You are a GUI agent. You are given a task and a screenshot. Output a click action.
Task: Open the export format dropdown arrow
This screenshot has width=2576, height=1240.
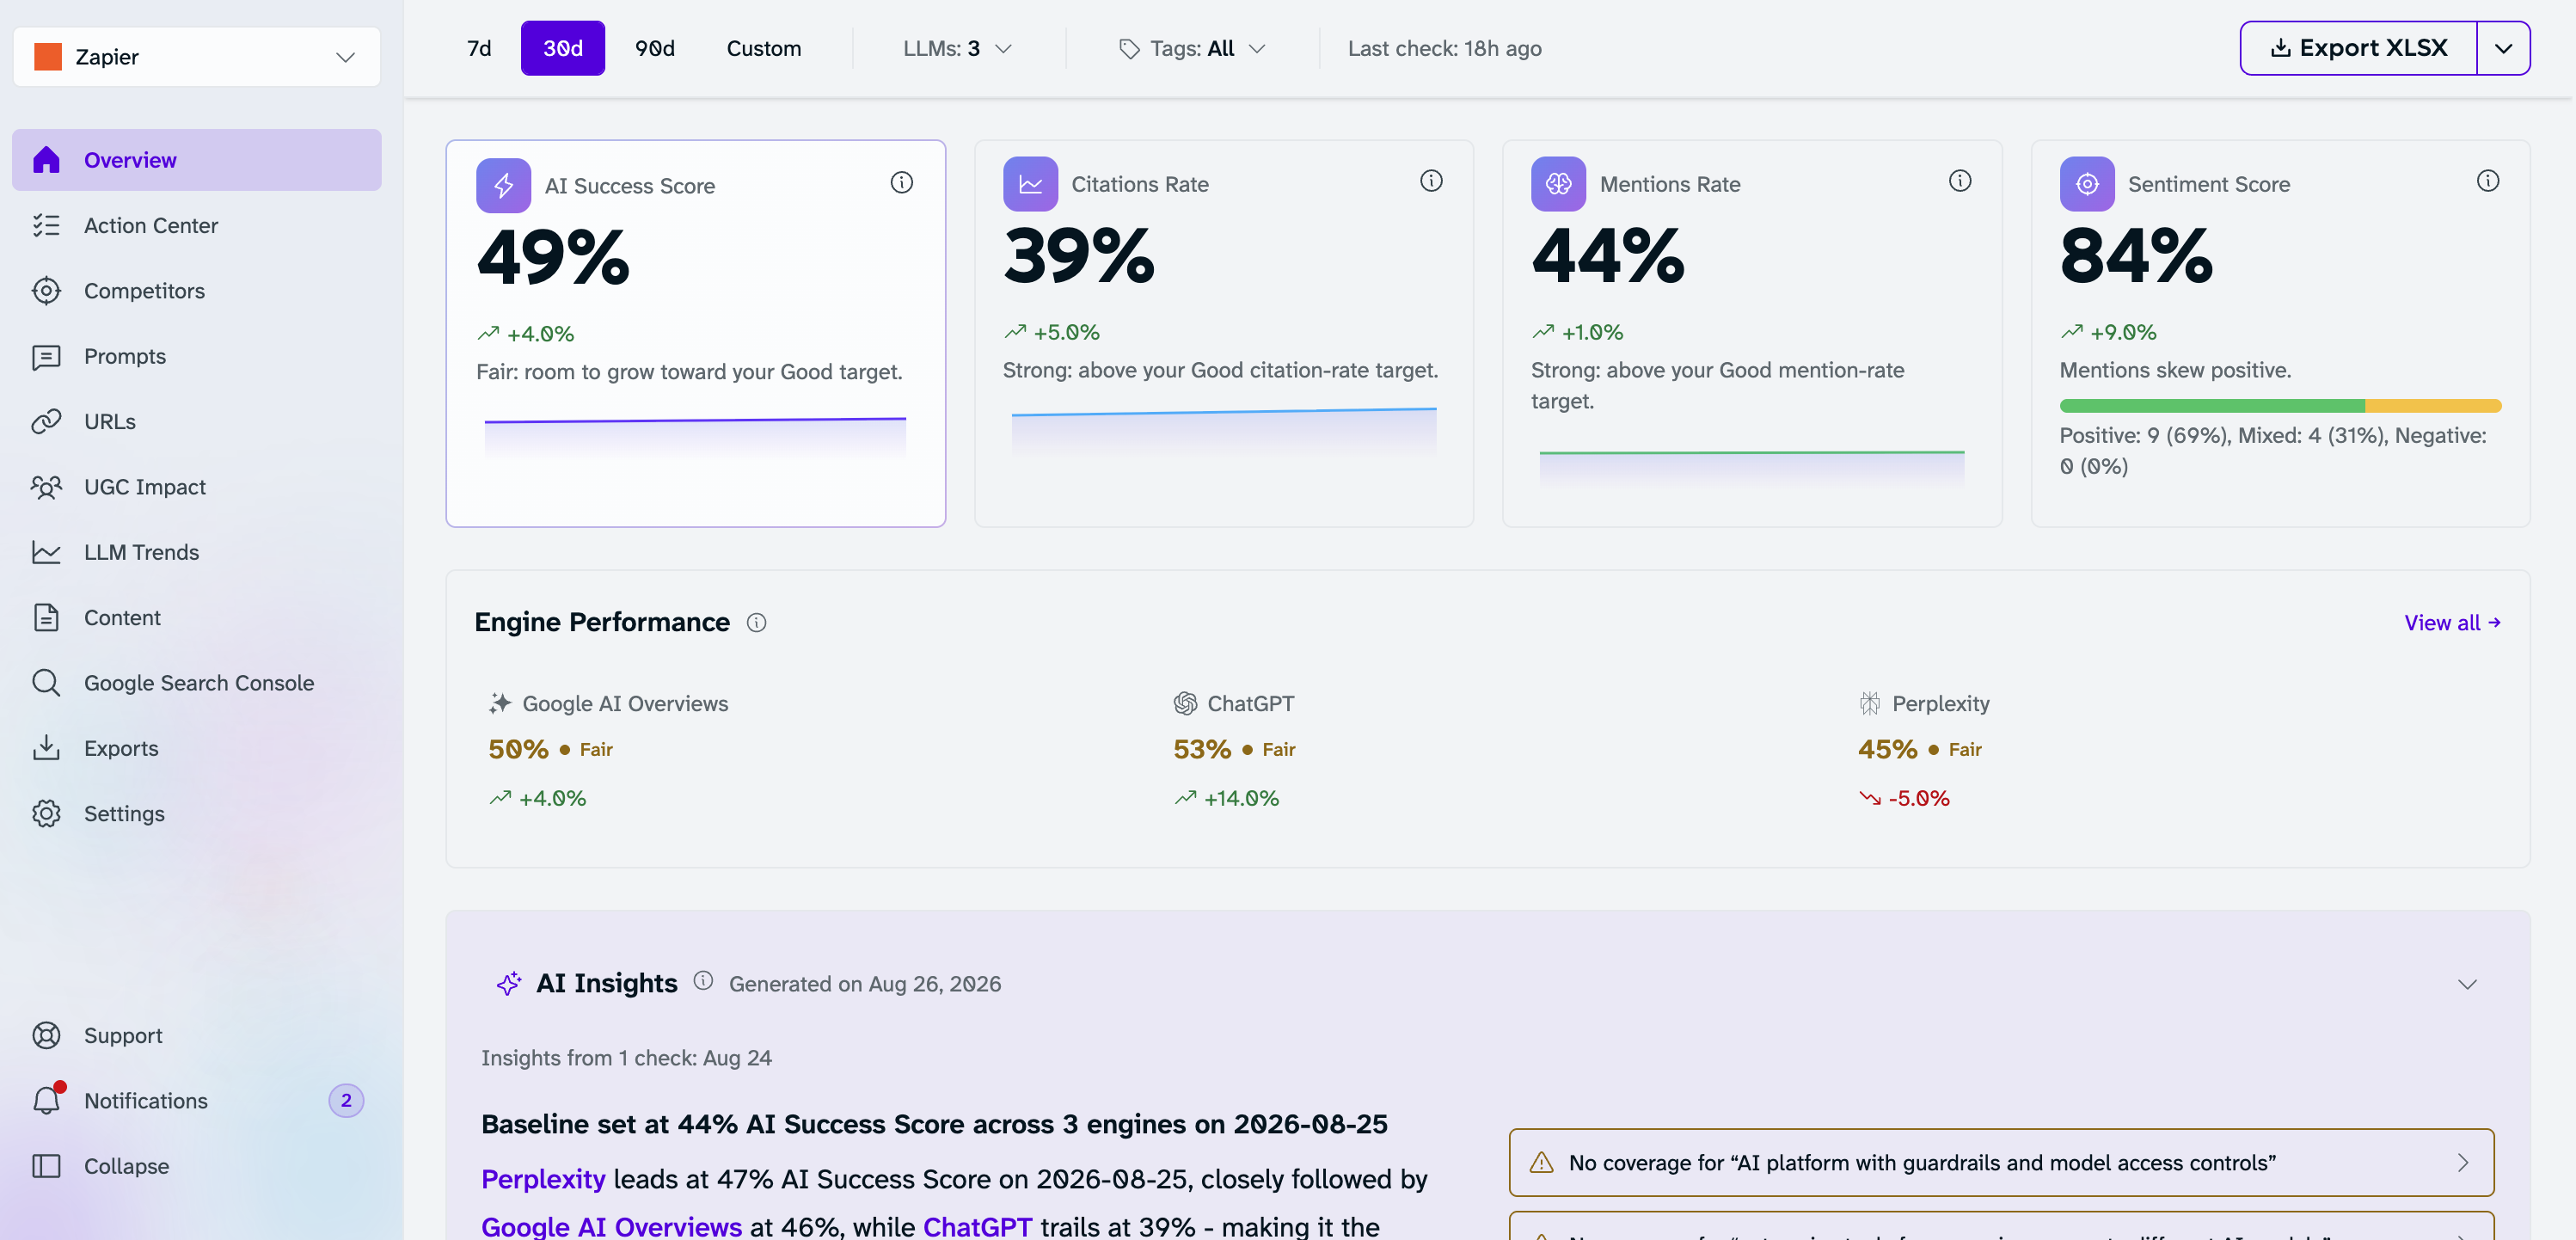(x=2503, y=48)
